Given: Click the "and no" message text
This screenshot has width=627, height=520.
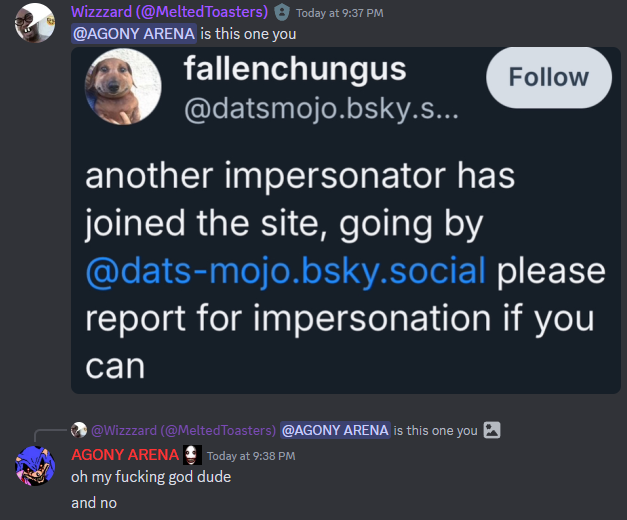Looking at the screenshot, I should 94,502.
